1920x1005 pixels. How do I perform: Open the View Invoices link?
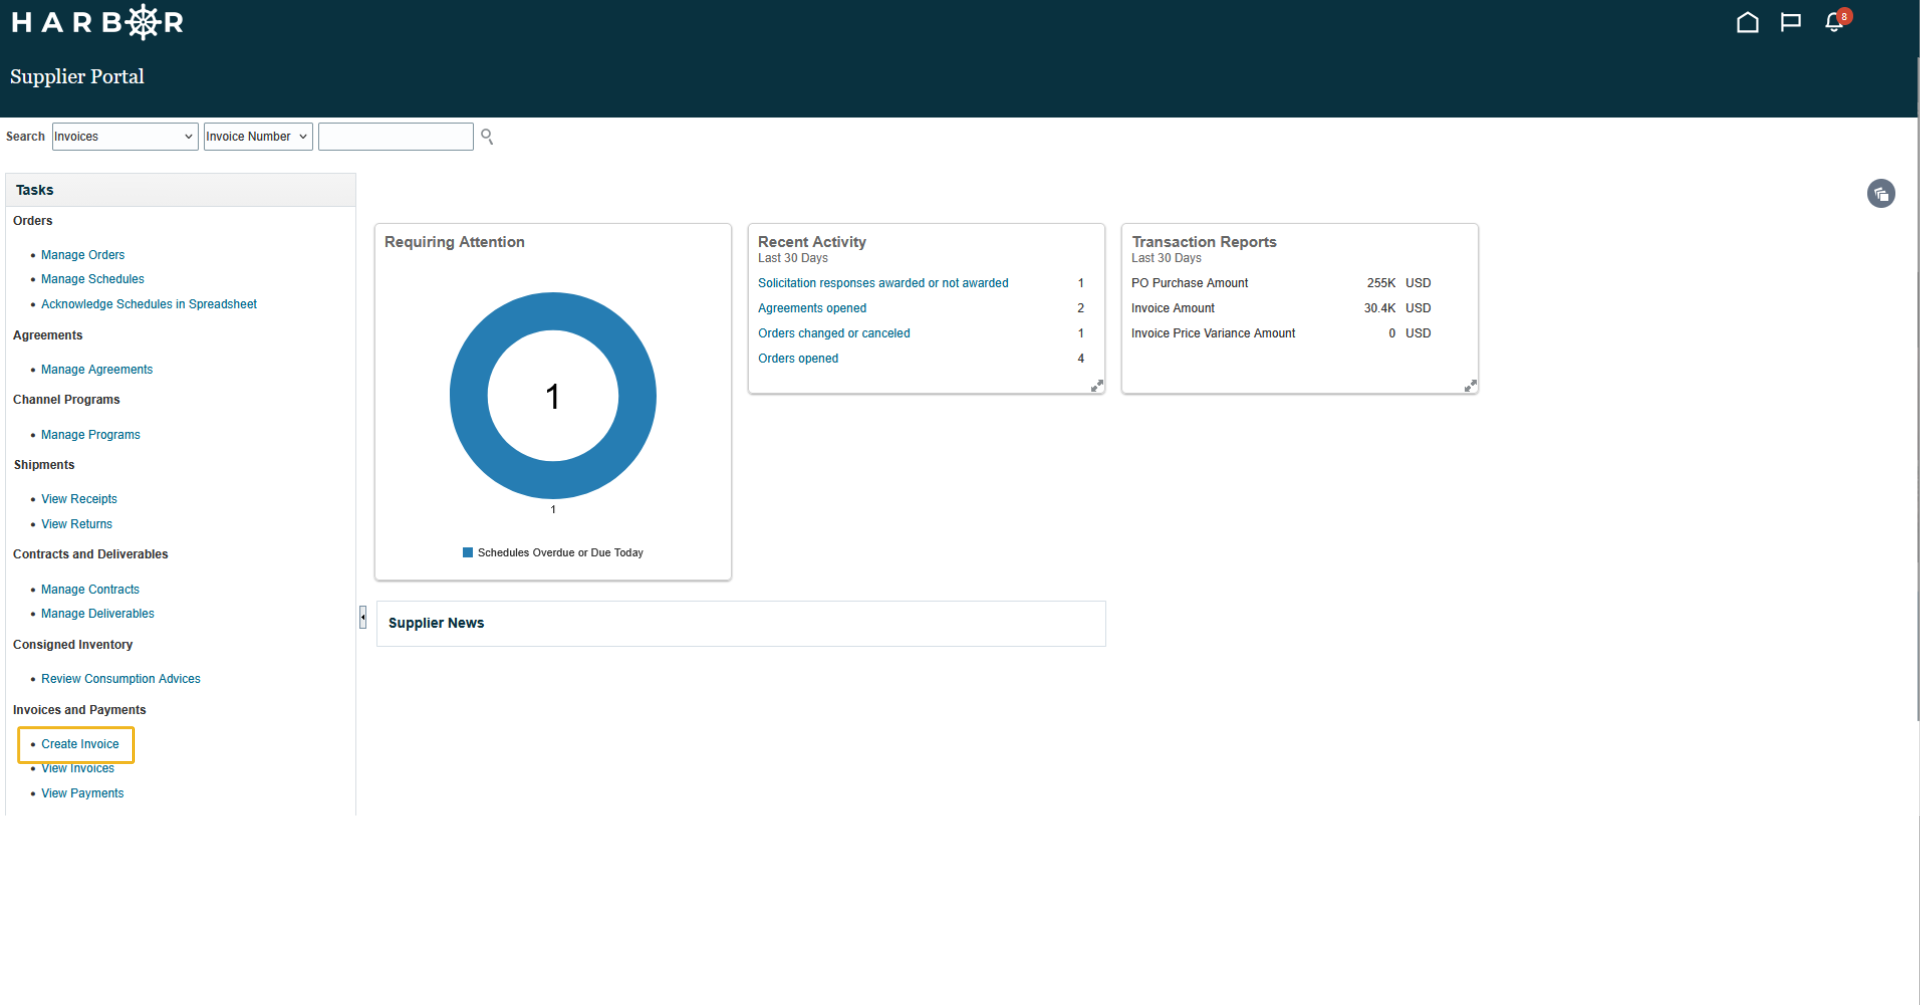click(x=77, y=769)
